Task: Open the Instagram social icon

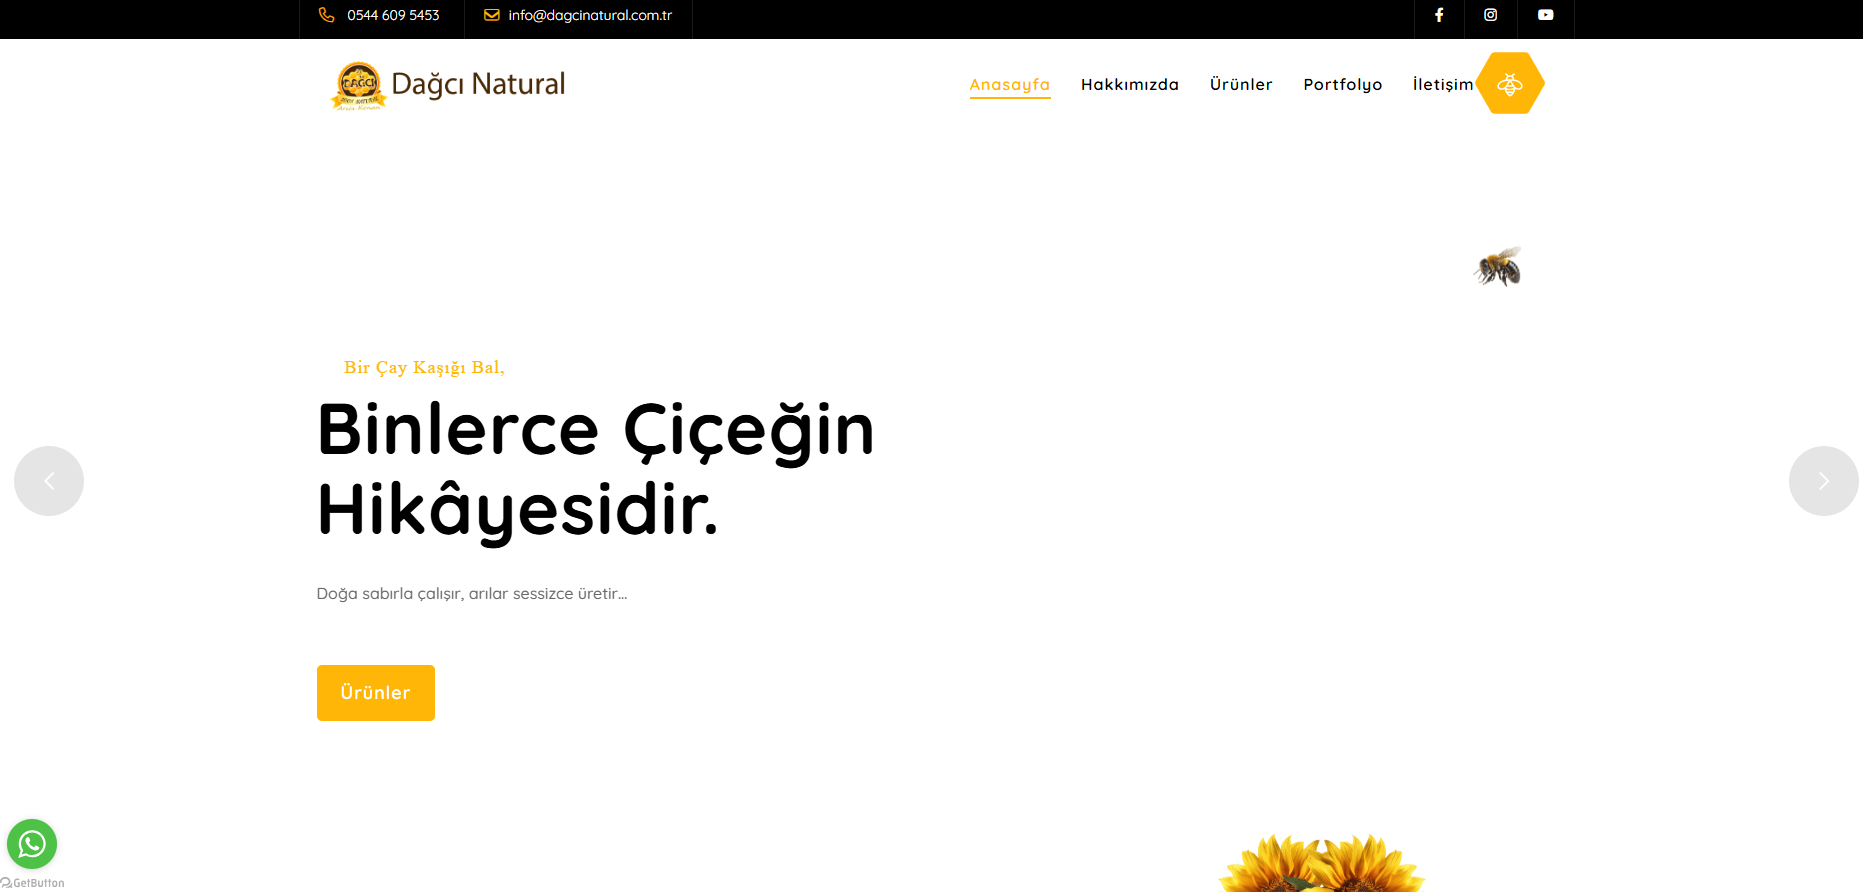Action: coord(1490,15)
